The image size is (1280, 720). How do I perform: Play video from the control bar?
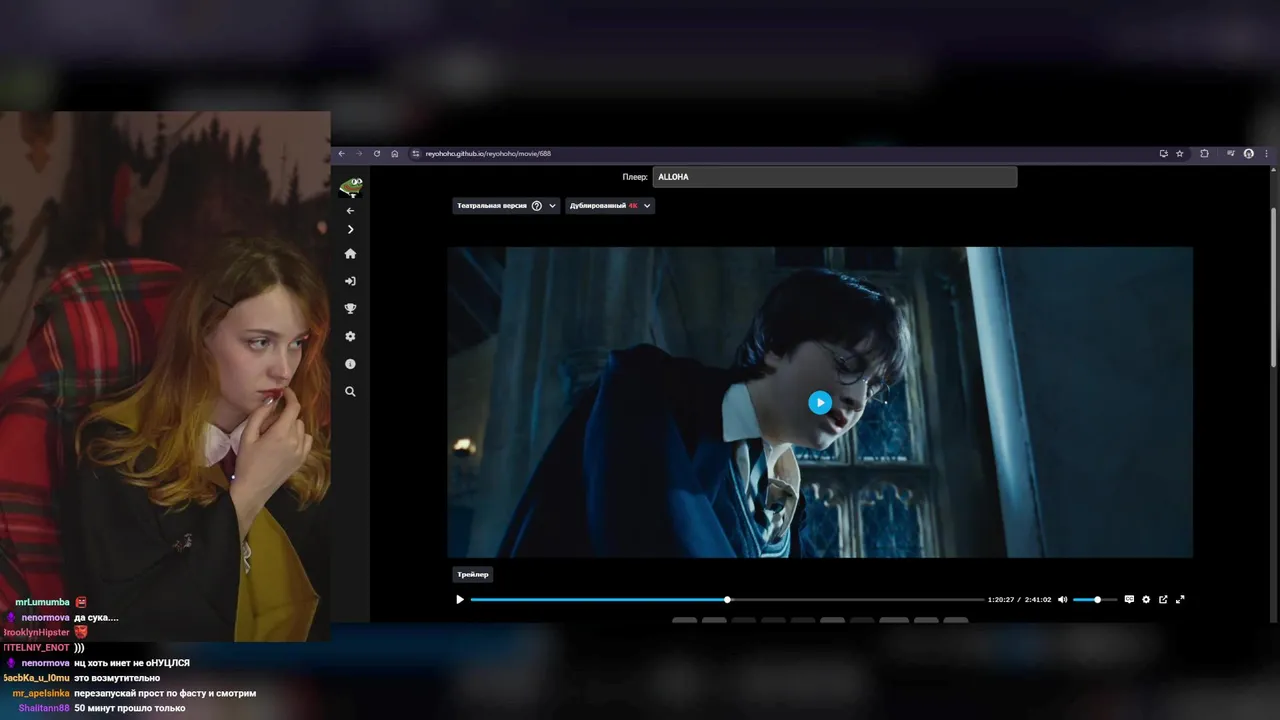(460, 600)
